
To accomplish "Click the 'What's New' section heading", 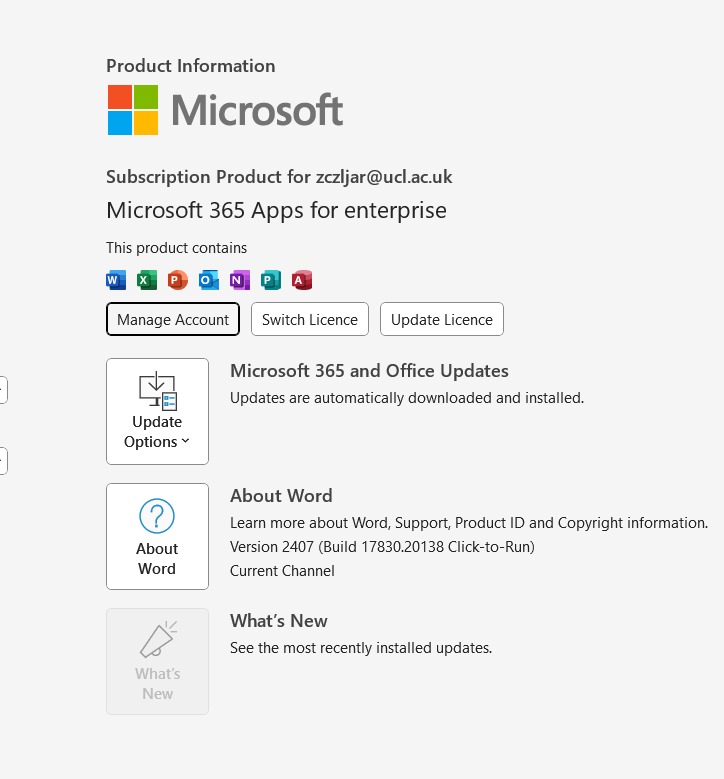I will 279,621.
